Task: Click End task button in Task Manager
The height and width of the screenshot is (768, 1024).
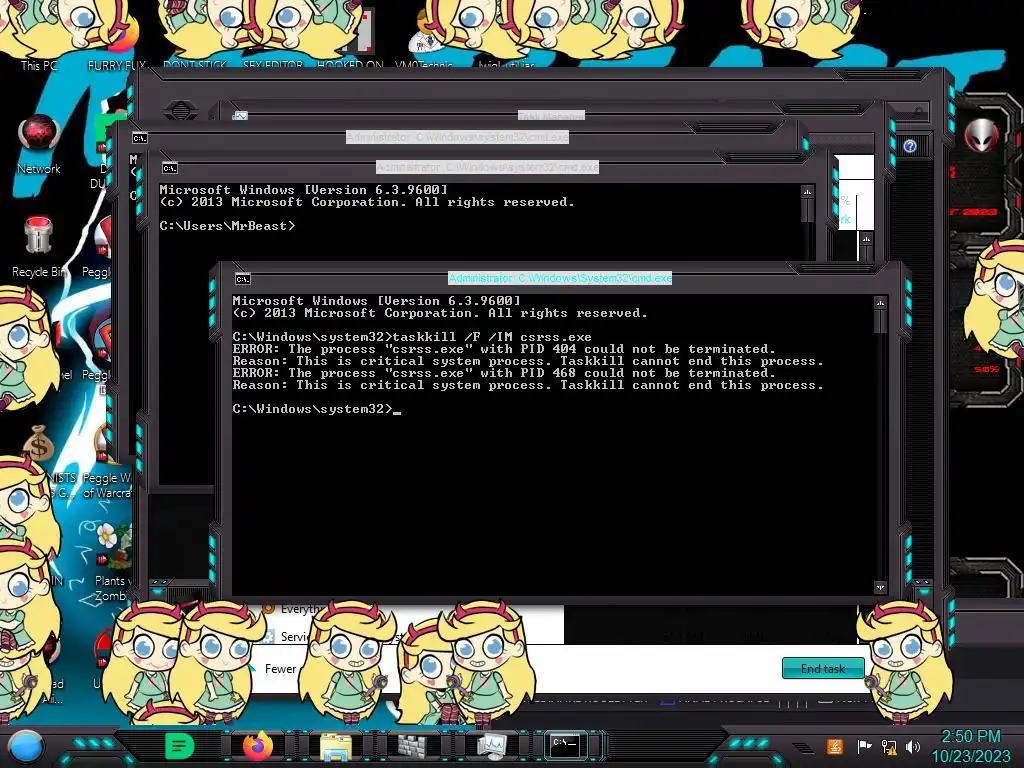Action: (823, 668)
